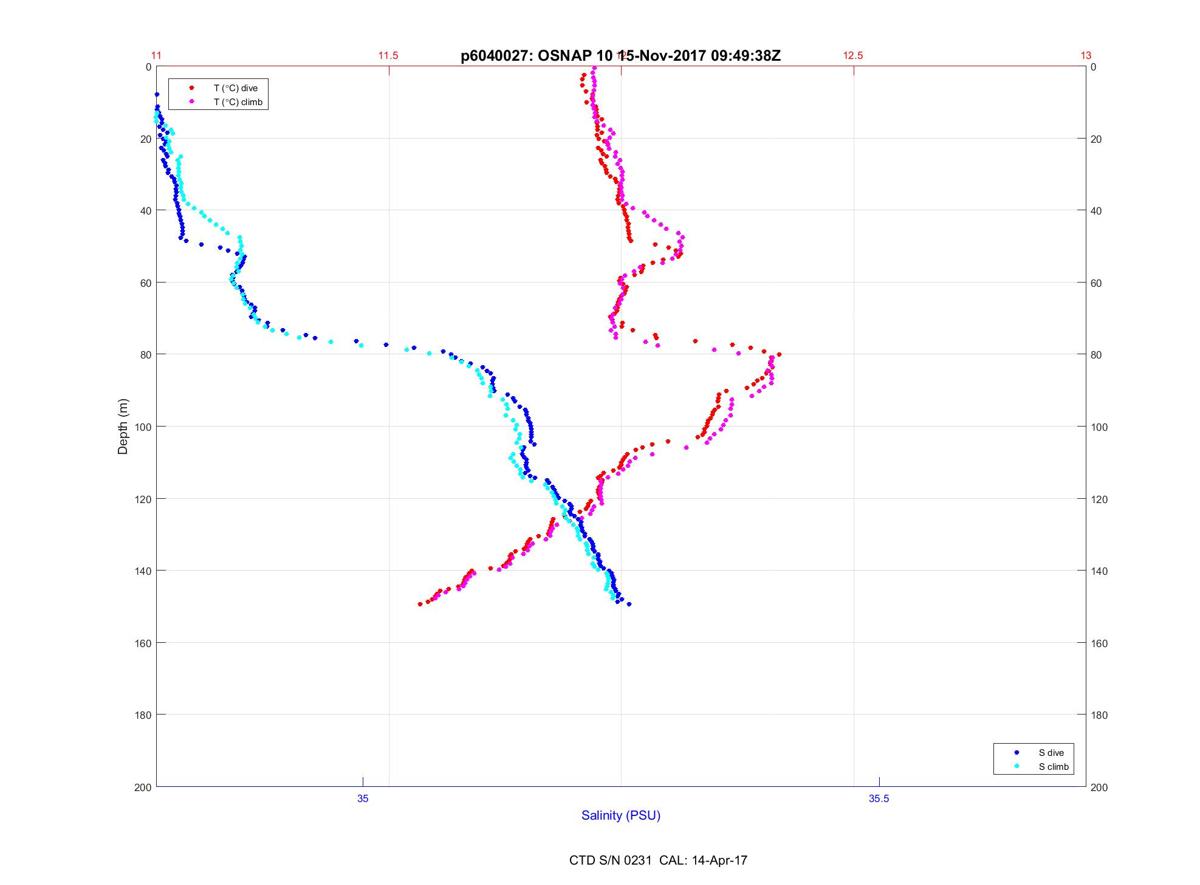
Task: Click left depth tick label 20
Action: (x=145, y=139)
